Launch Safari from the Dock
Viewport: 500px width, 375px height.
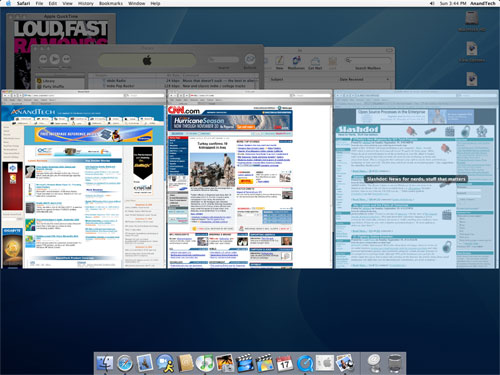pyautogui.click(x=125, y=363)
